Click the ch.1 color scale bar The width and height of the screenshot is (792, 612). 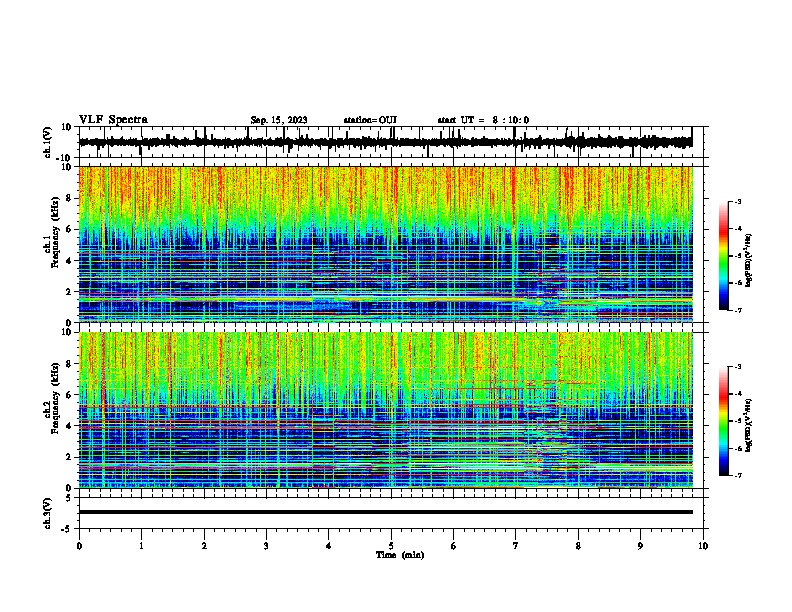point(723,256)
